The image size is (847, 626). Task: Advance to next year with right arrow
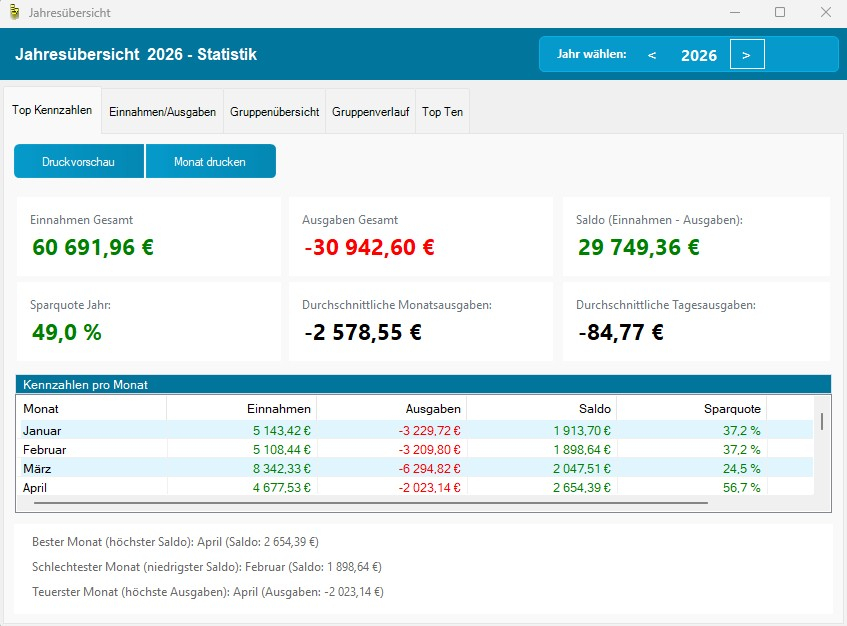pos(747,55)
